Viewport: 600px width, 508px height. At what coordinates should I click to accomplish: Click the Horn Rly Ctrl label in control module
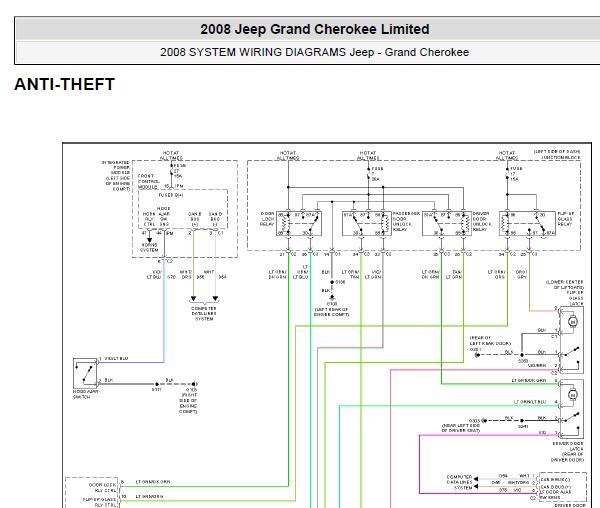[x=149, y=219]
